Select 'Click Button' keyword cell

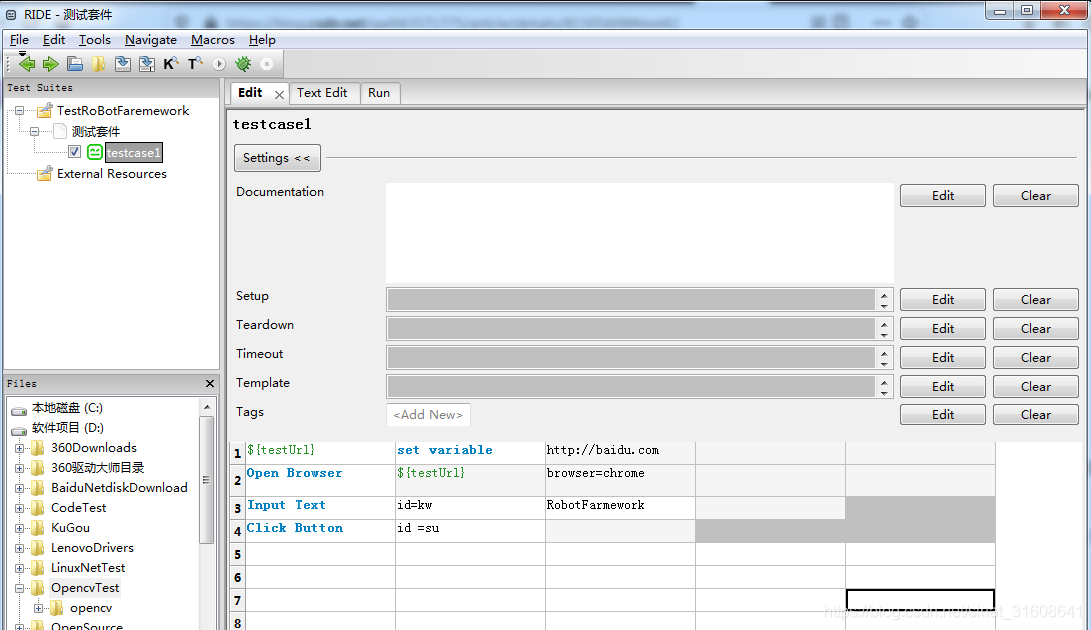point(320,530)
